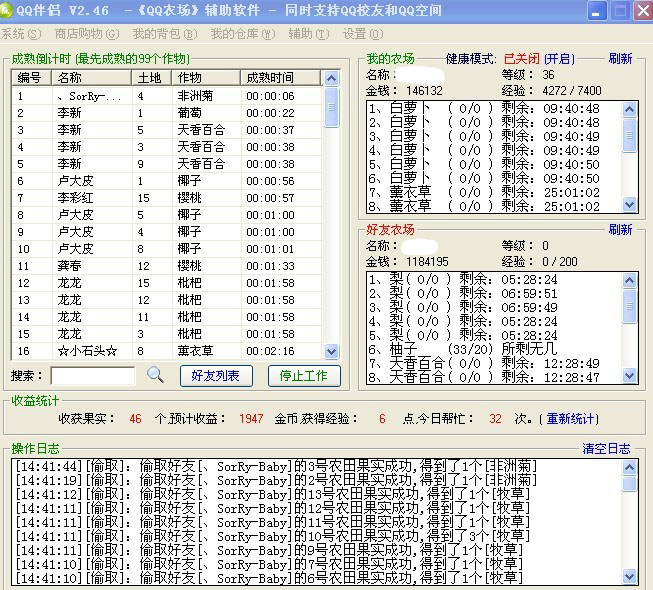Select row 12 龙龙 枇杷
Screen dimensions: 653x590
coord(167,283)
